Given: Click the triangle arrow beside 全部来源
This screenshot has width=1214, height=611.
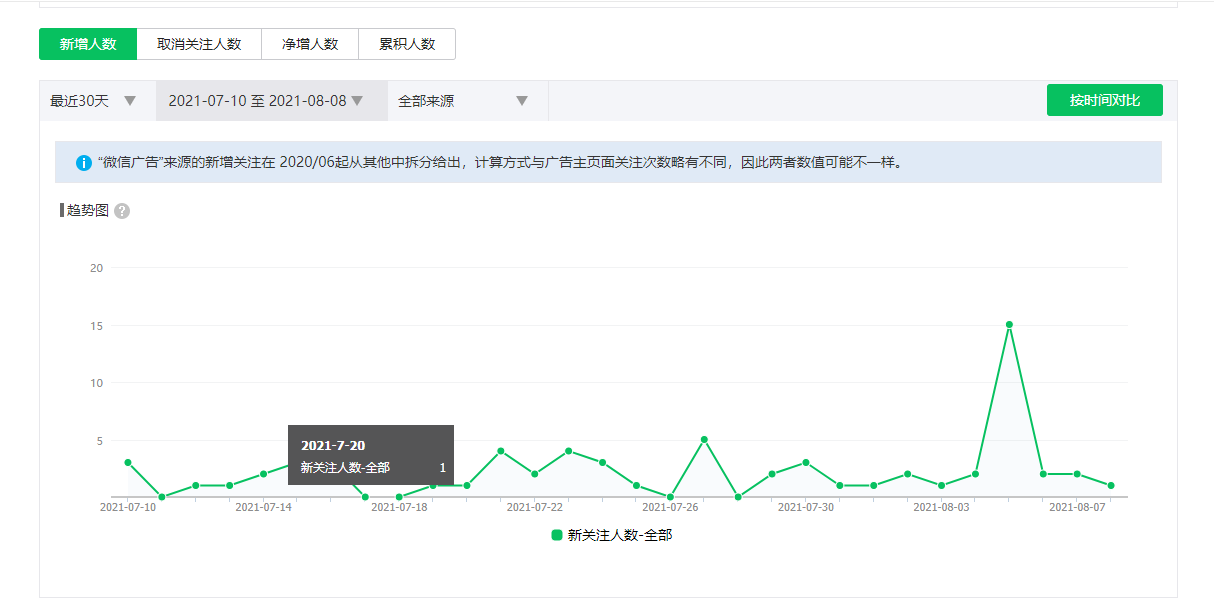Looking at the screenshot, I should (x=521, y=101).
